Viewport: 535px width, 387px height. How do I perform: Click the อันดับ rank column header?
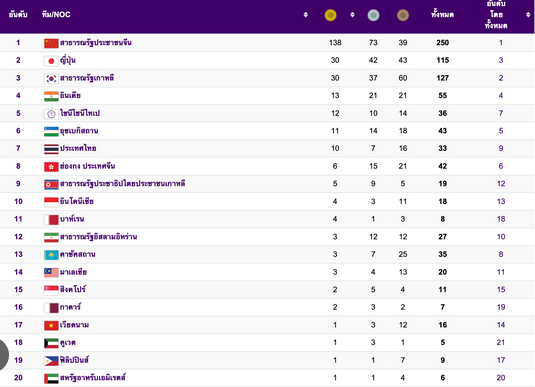click(x=18, y=14)
